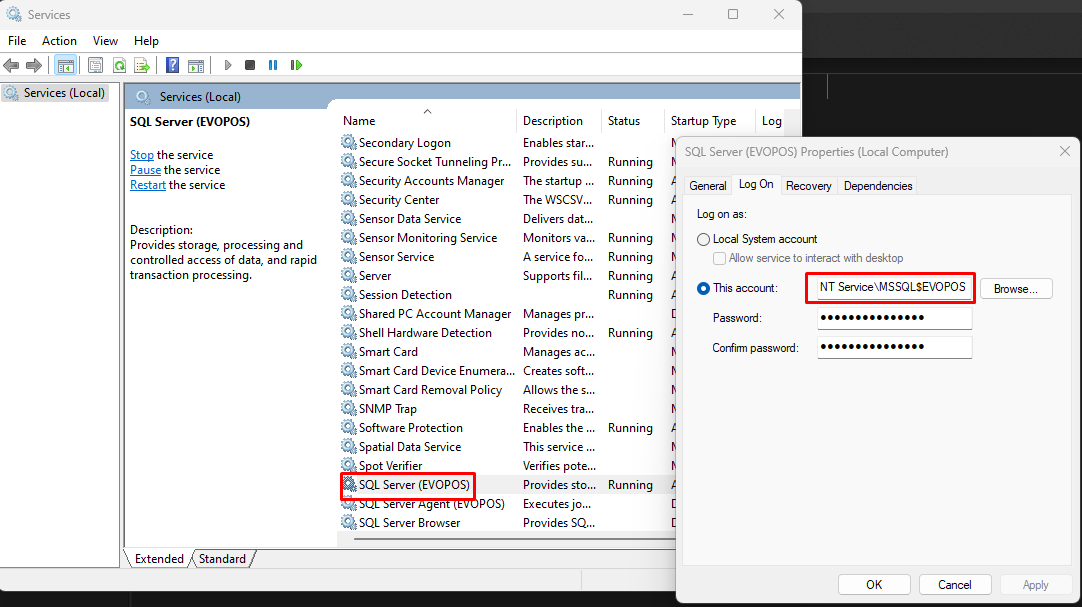
Task: Close the SQL Server Properties dialog
Action: pos(1065,151)
